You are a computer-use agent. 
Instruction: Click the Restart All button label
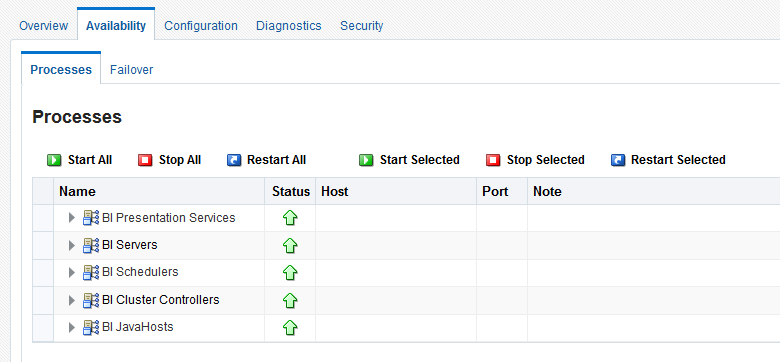pyautogui.click(x=277, y=160)
